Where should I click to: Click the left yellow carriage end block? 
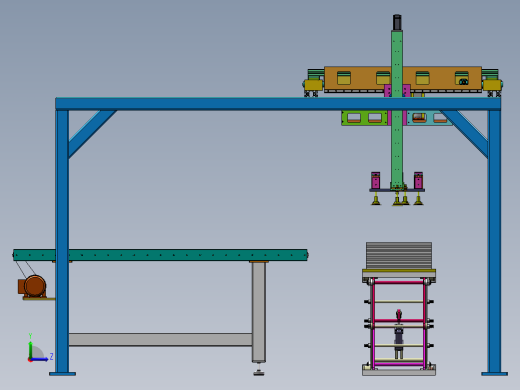(x=314, y=85)
